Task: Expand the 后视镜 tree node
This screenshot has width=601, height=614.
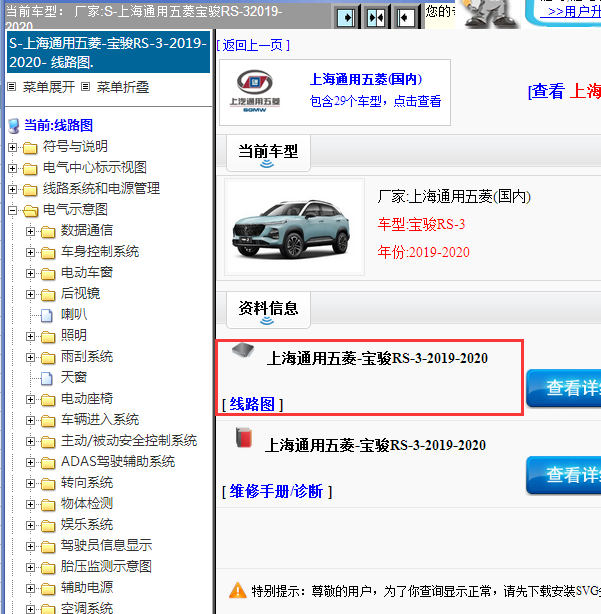Action: tap(31, 294)
